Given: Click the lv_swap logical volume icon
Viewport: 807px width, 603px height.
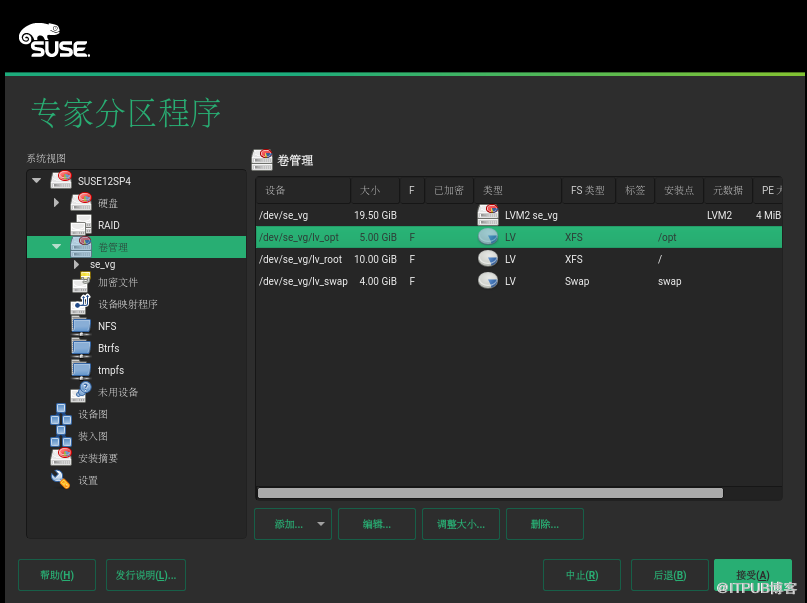Looking at the screenshot, I should click(487, 280).
